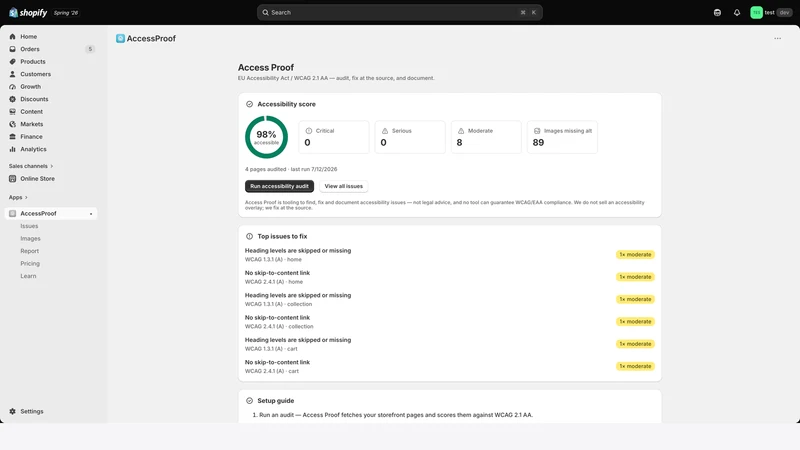Click the Orders count badge 5
This screenshot has width=800, height=450.
coord(90,49)
